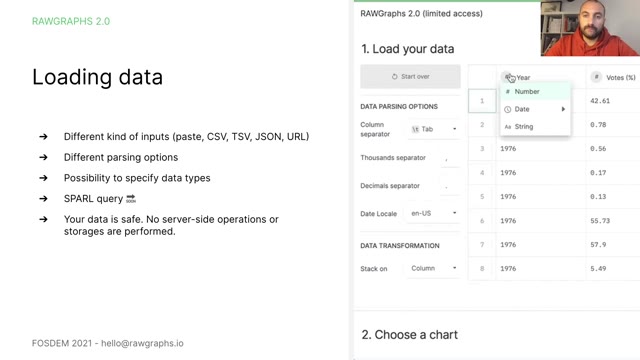Click the RAWGraphs 2.0 (limited access) title
The height and width of the screenshot is (360, 640).
pos(421,13)
